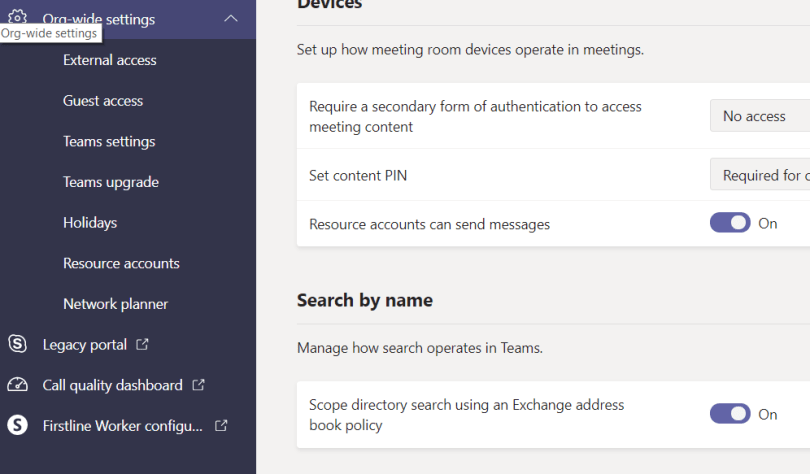Viewport: 810px width, 474px height.
Task: Open Resource accounts in sidebar
Action: (x=121, y=263)
